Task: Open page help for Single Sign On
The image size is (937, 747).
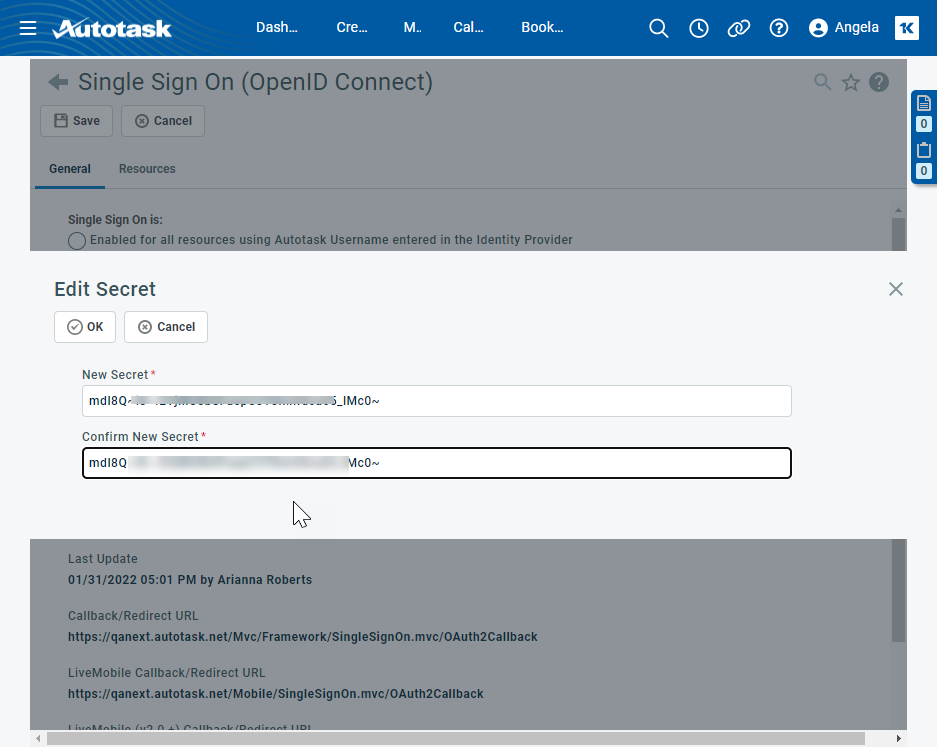Action: click(879, 82)
